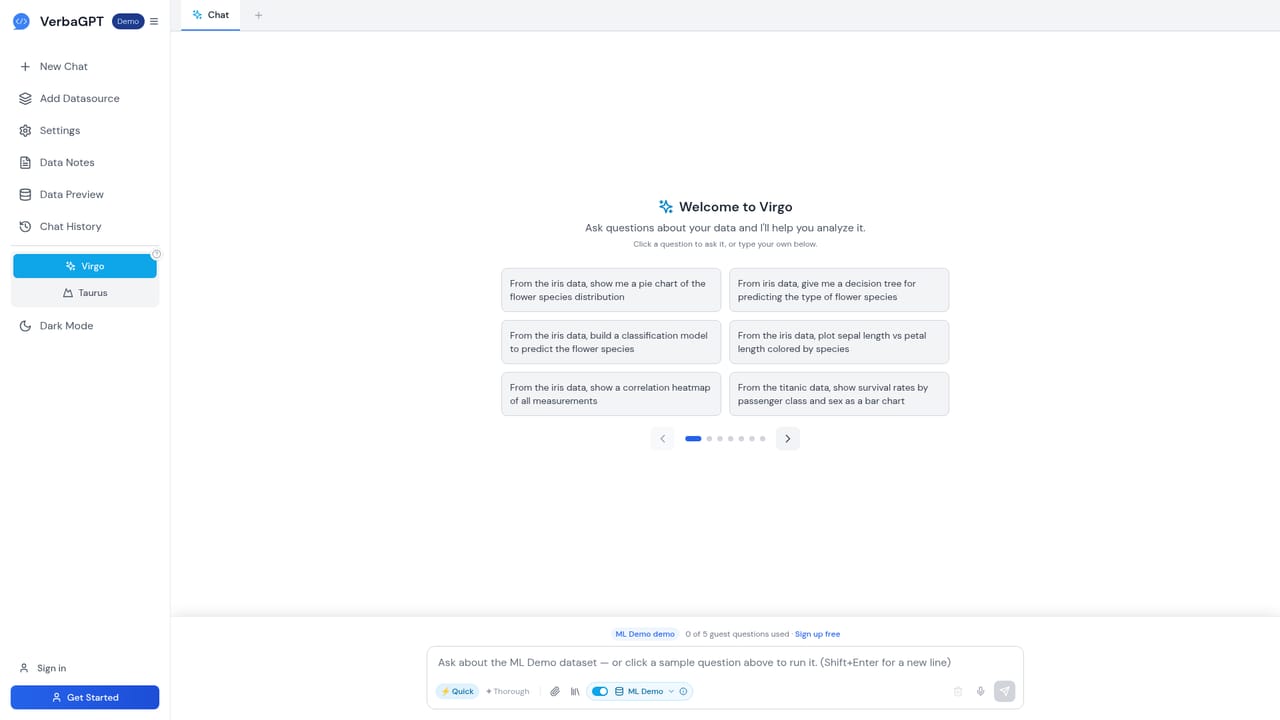Image resolution: width=1280 pixels, height=720 pixels.
Task: Click the trash clear icon
Action: (958, 691)
